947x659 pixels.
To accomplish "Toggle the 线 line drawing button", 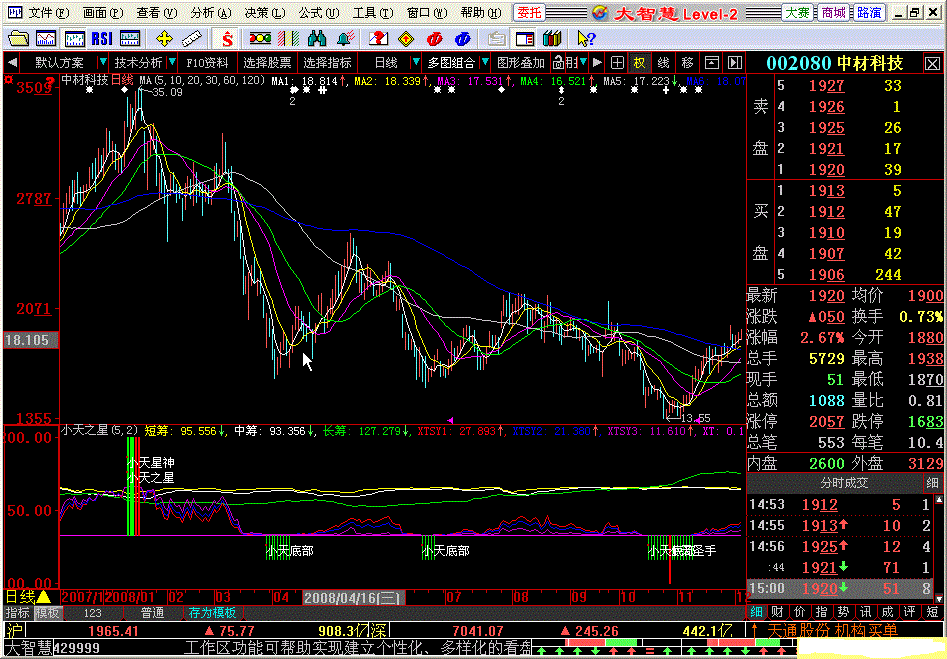I will coord(663,62).
